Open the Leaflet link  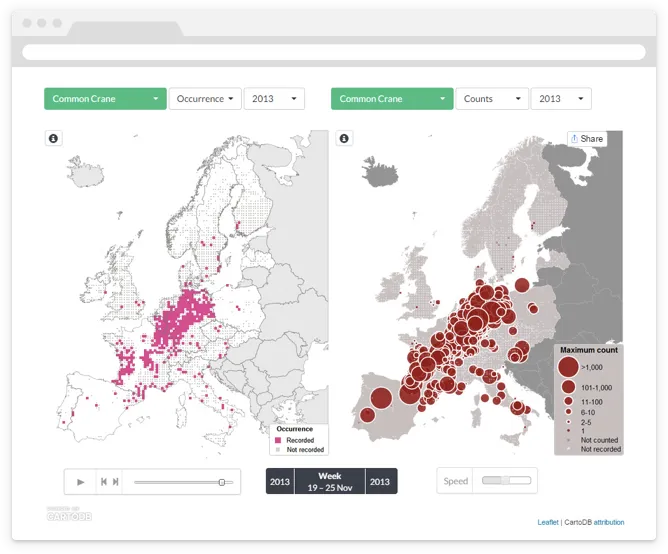pos(547,522)
